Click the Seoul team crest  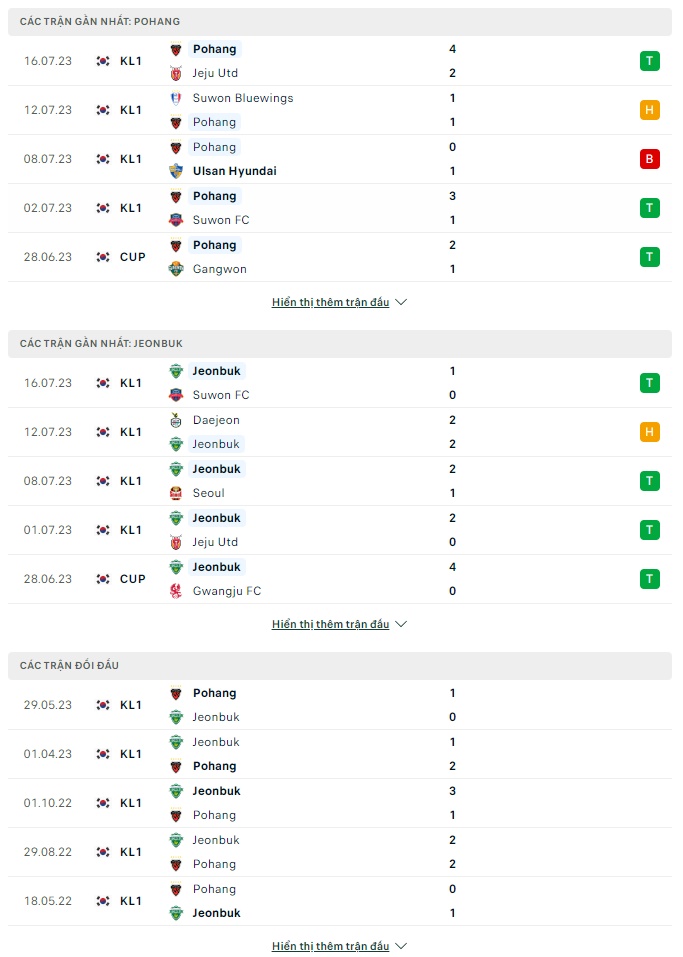(x=177, y=493)
